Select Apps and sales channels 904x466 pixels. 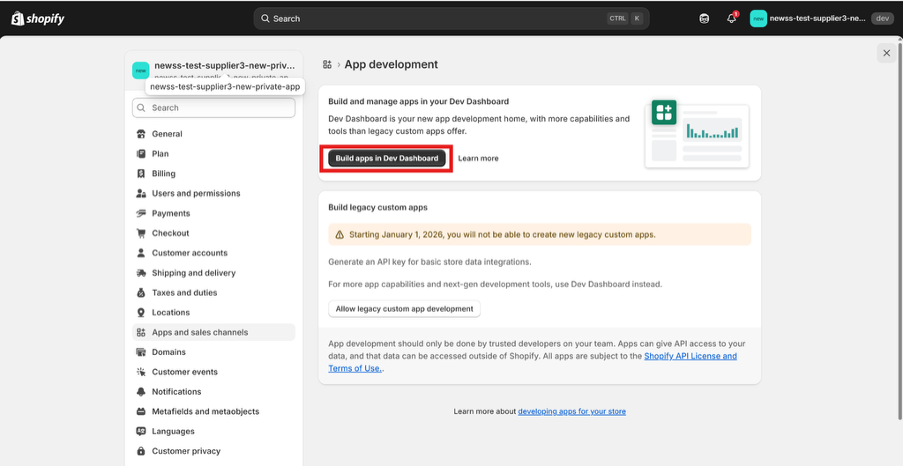click(199, 332)
